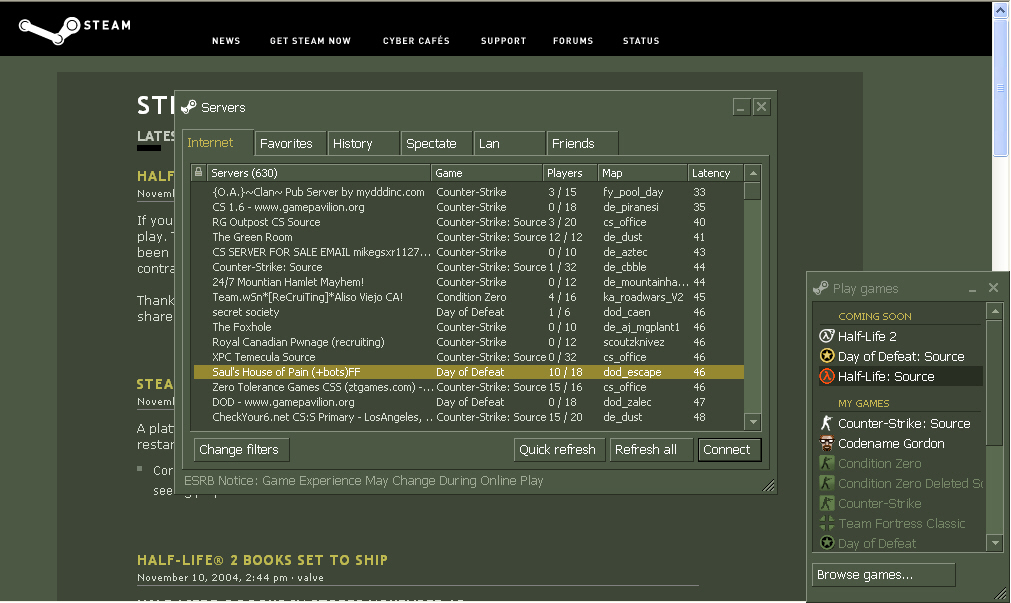Click the Half-Life 2 game icon
The height and width of the screenshot is (603, 1011).
(826, 337)
